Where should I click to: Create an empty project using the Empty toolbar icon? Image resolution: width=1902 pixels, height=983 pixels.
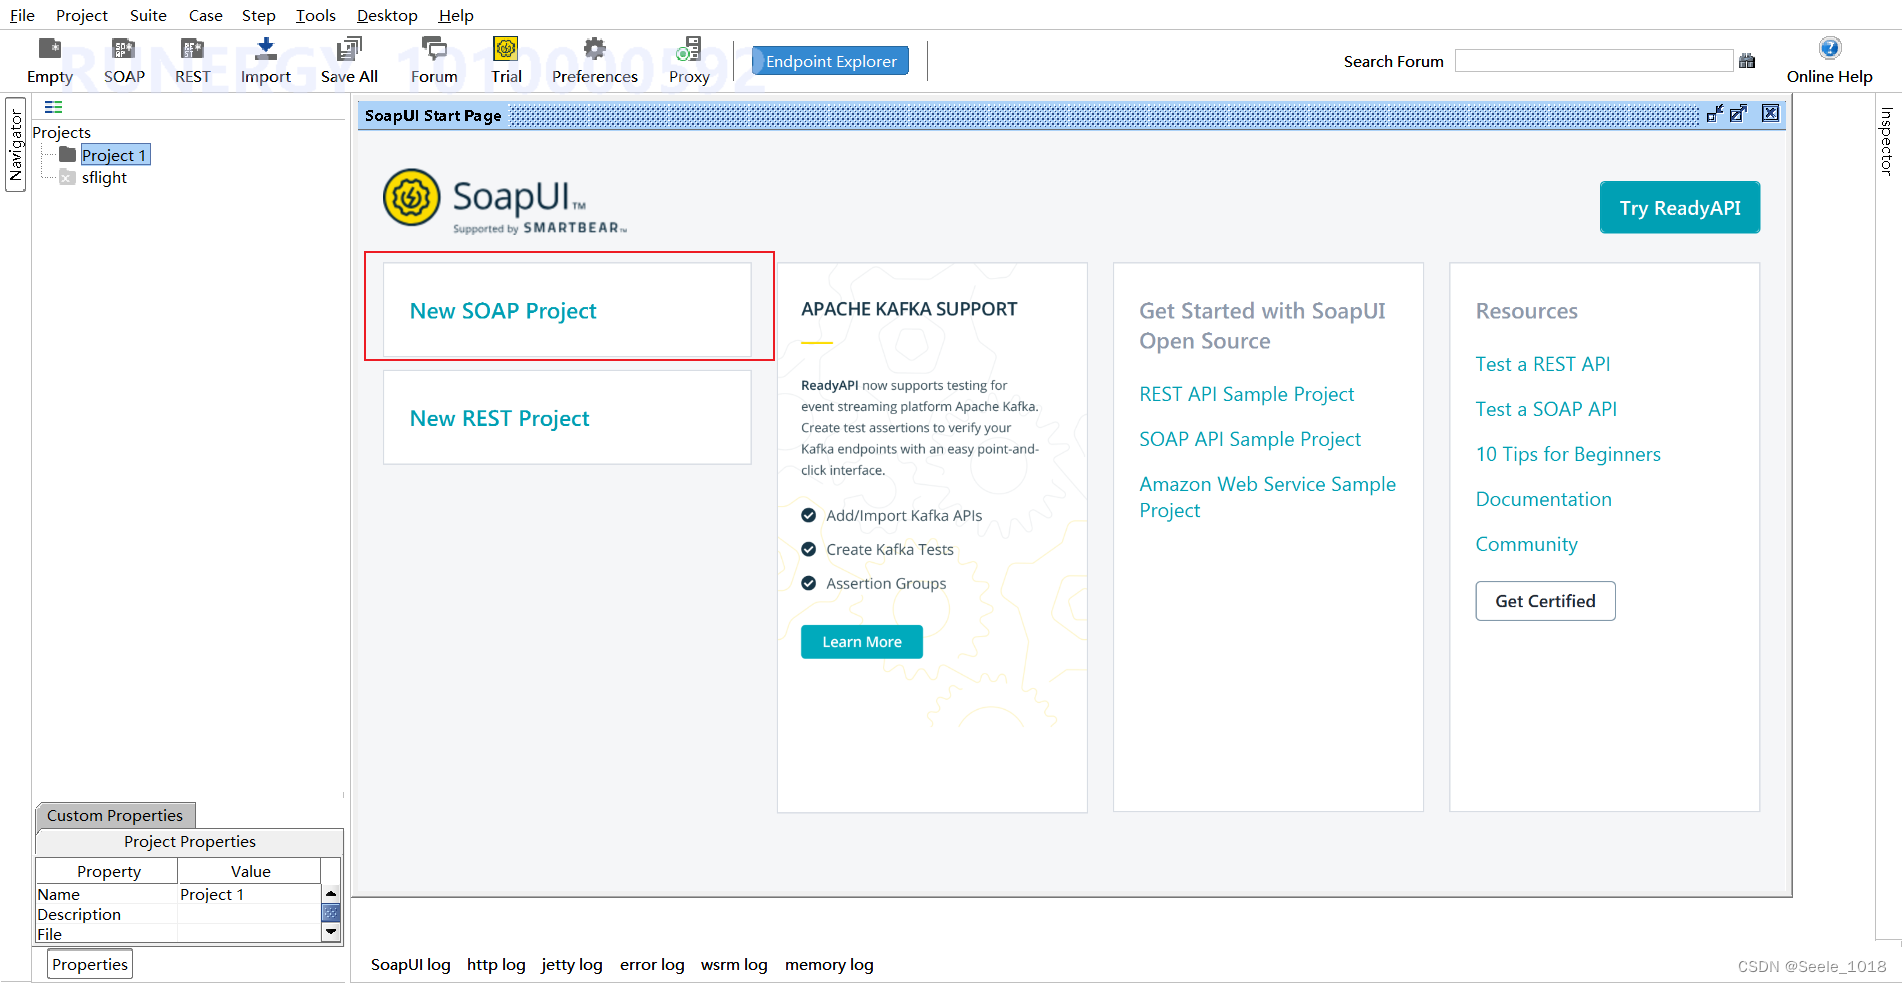coord(49,60)
